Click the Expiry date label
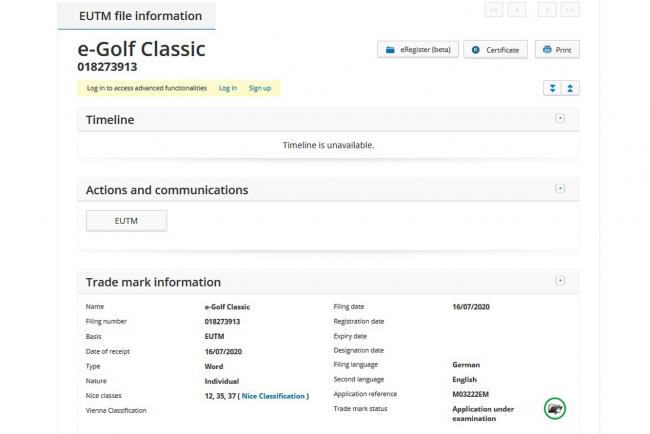The width and height of the screenshot is (650, 434). tap(350, 336)
